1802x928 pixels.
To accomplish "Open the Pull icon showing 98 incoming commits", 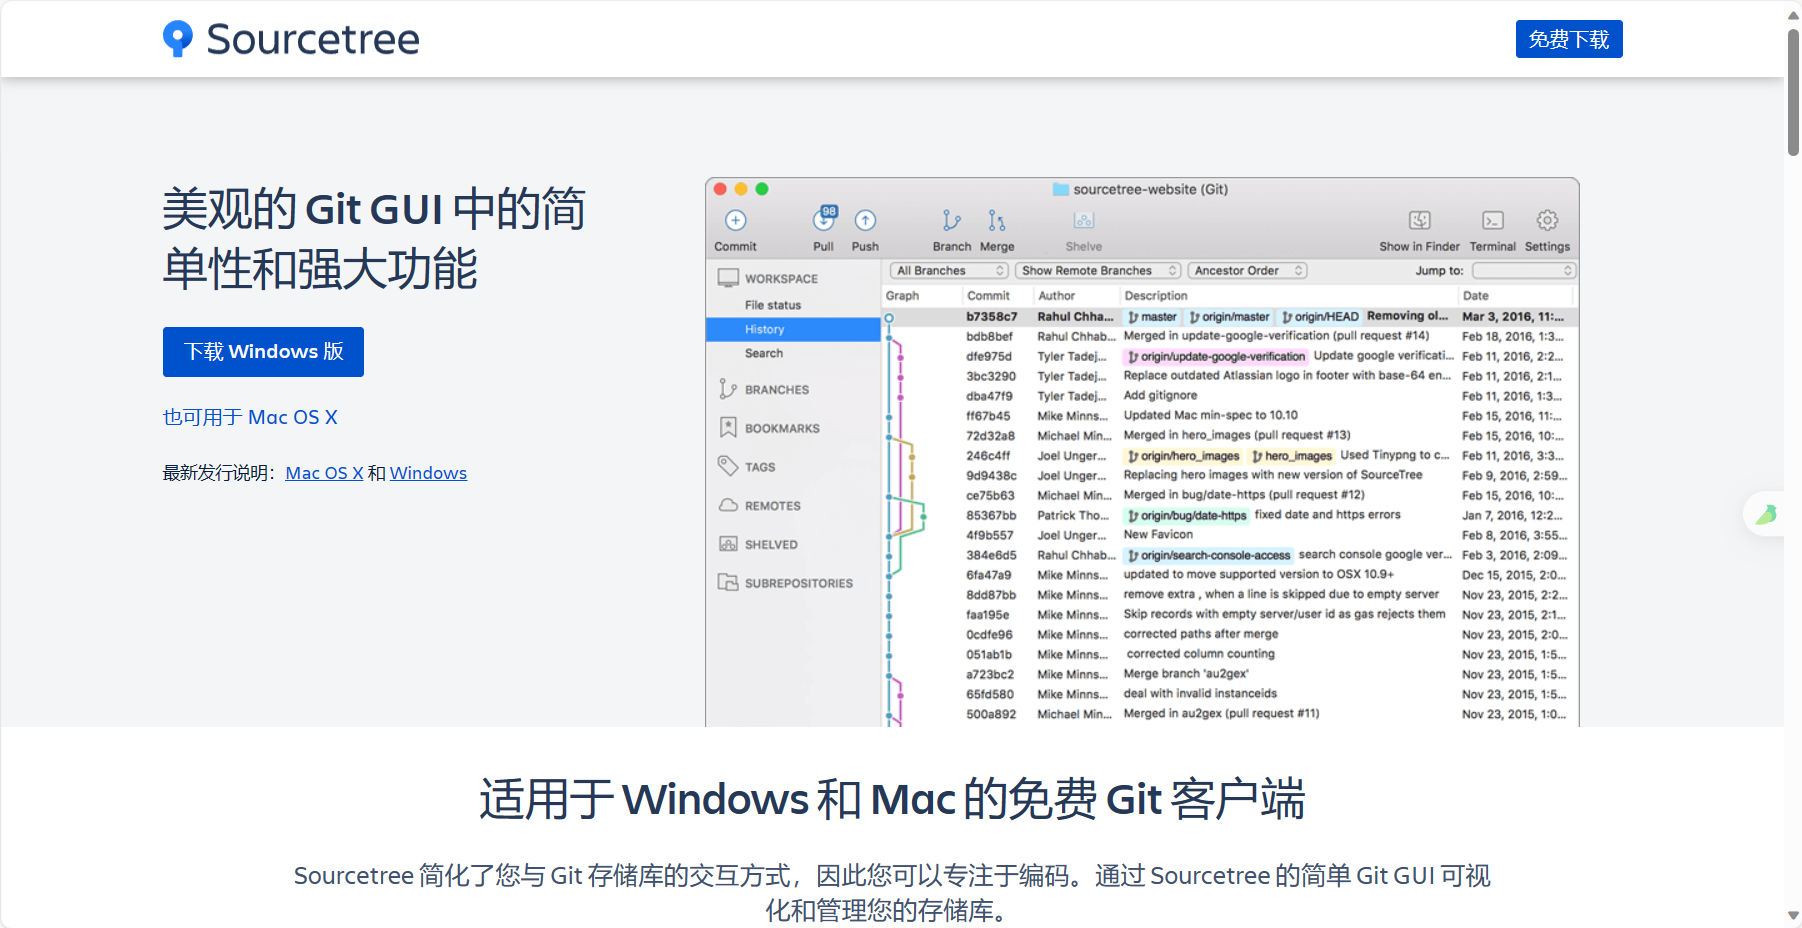I will pos(823,221).
